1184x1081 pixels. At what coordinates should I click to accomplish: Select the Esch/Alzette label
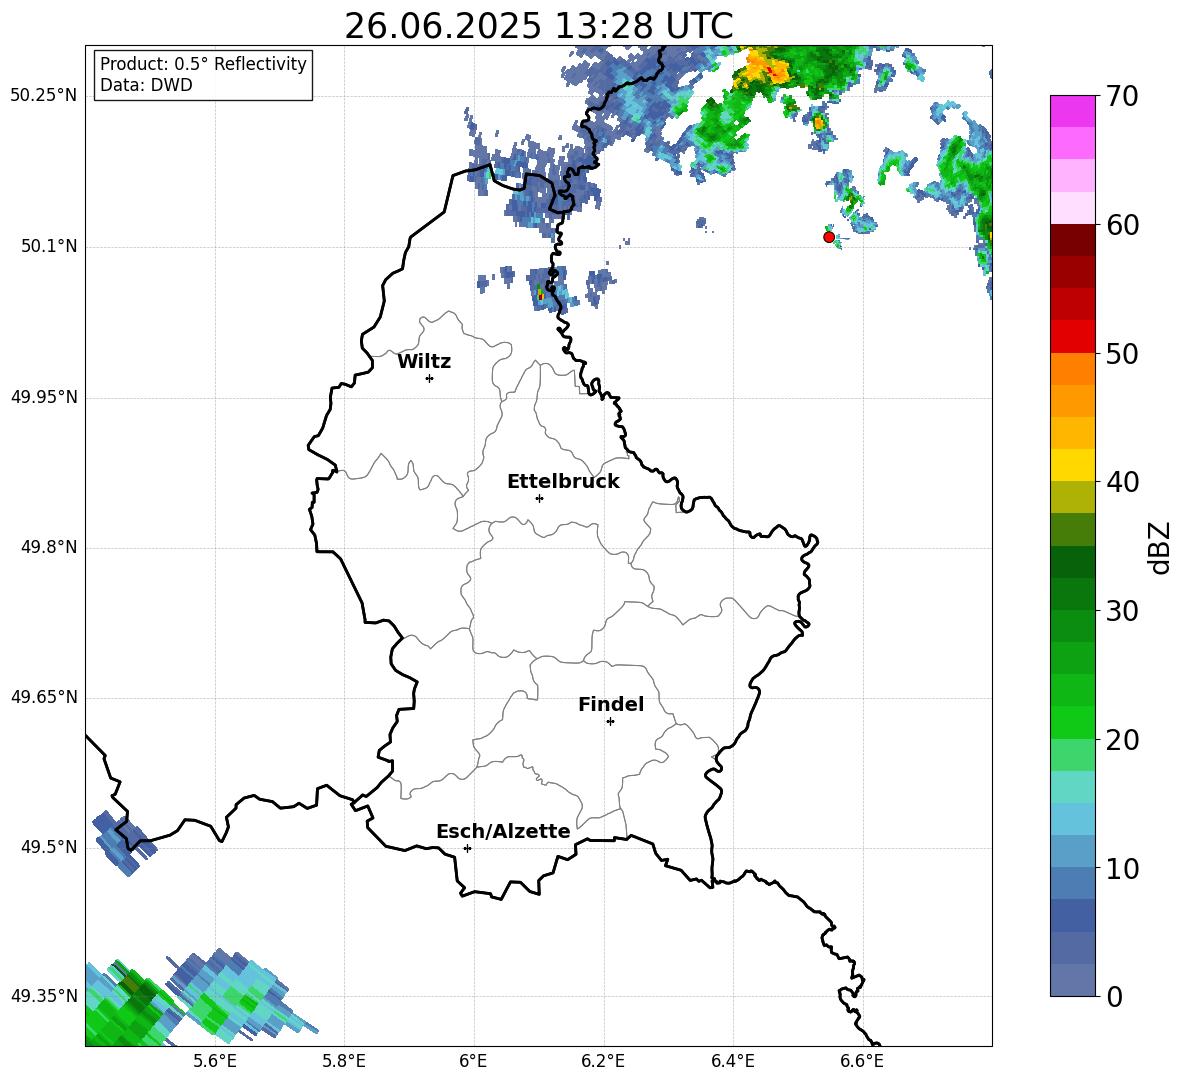[503, 831]
